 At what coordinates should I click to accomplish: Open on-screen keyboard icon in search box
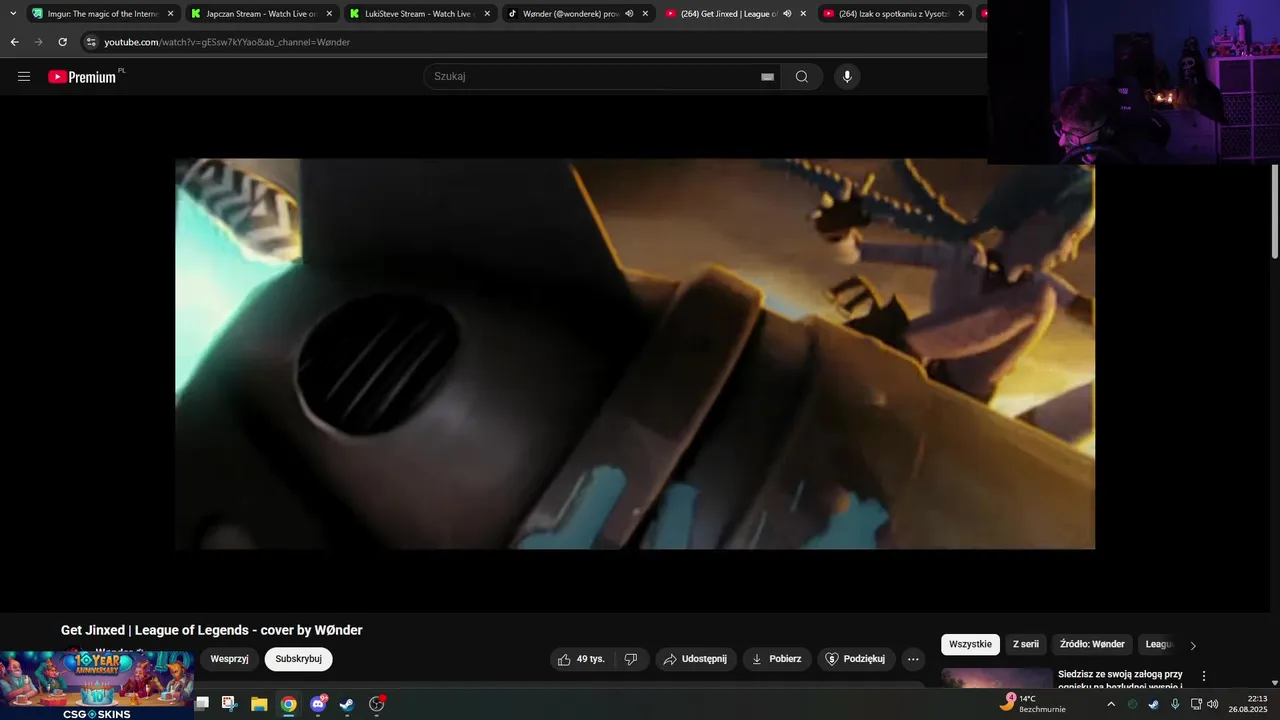pyautogui.click(x=768, y=77)
